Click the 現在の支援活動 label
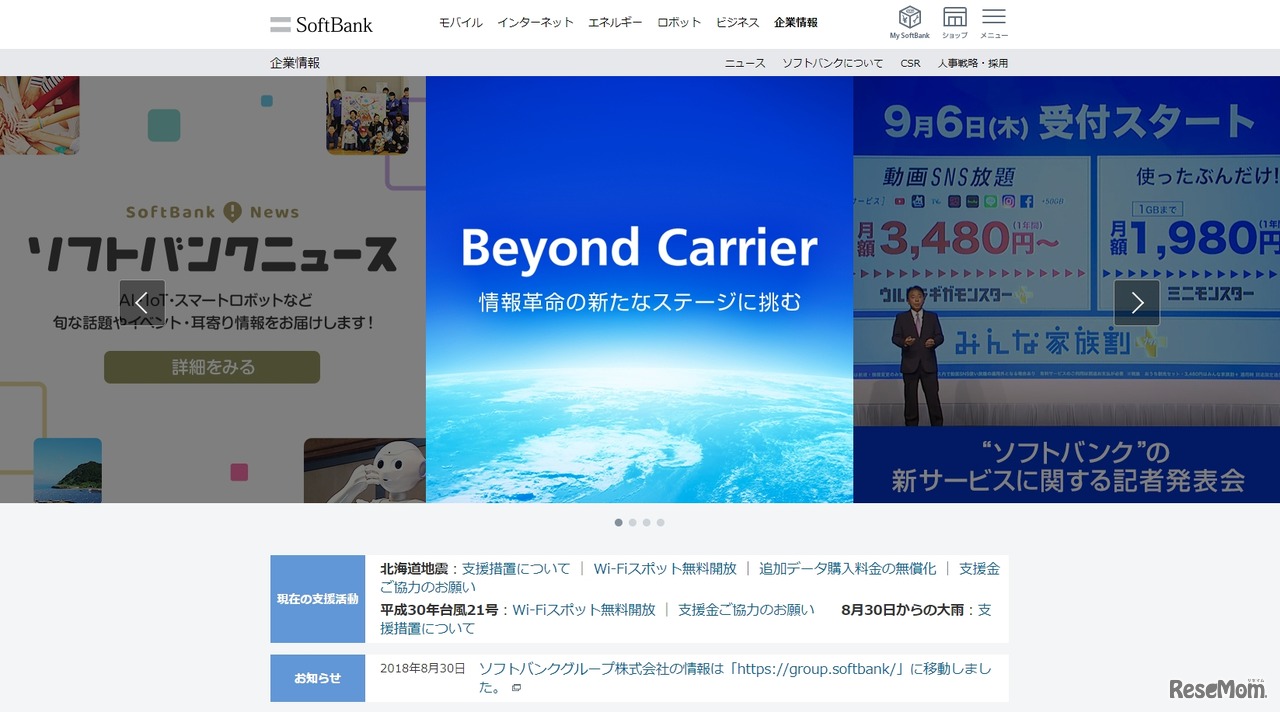This screenshot has height=712, width=1280. tap(317, 599)
